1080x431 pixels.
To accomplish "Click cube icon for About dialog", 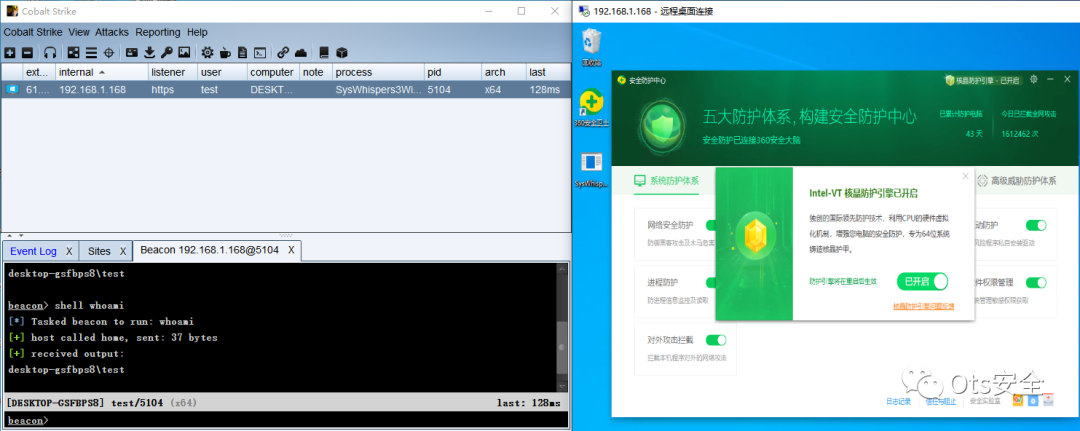I will [x=341, y=52].
